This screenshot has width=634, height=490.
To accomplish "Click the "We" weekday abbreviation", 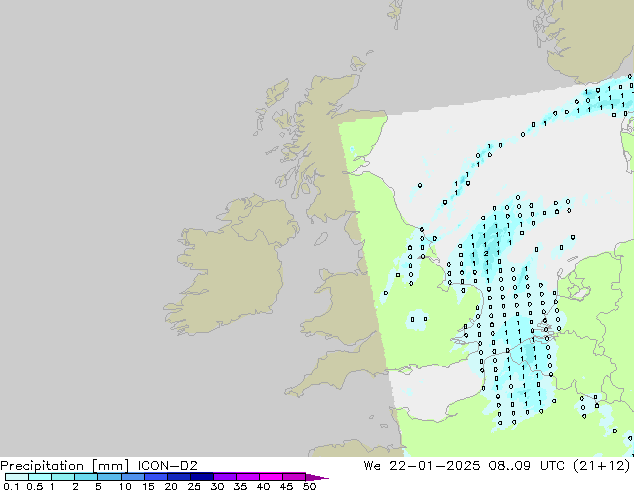I will [372, 466].
